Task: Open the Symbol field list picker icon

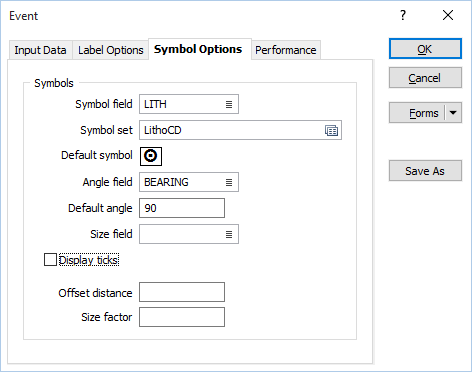Action: pos(229,104)
